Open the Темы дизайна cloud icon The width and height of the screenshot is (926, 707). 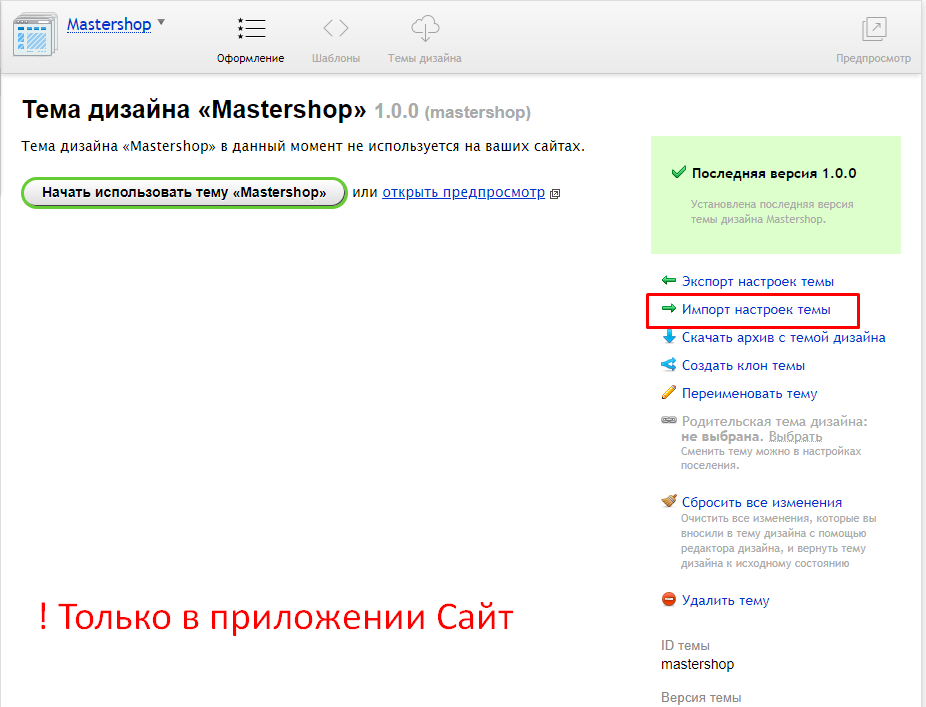pos(425,28)
